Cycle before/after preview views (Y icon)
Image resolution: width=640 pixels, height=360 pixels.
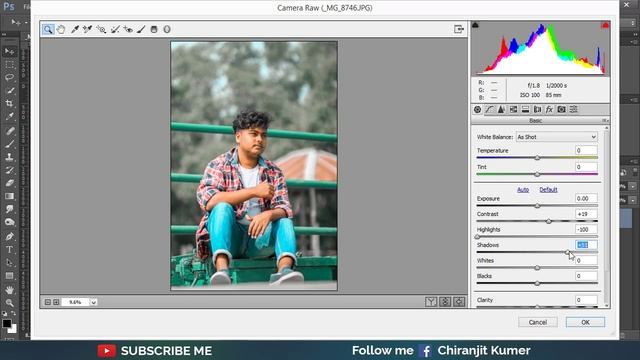point(431,302)
